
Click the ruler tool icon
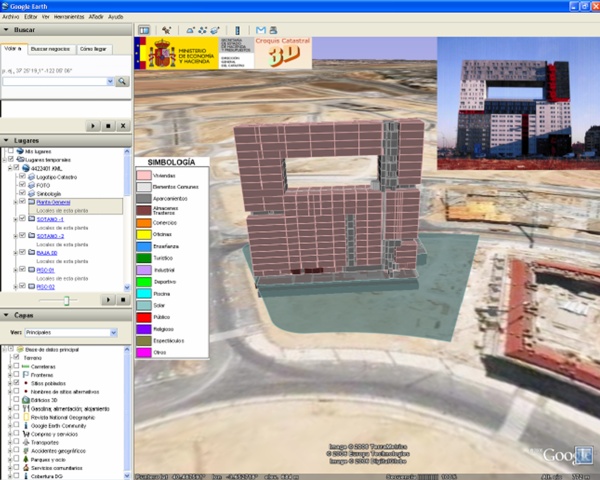[240, 31]
